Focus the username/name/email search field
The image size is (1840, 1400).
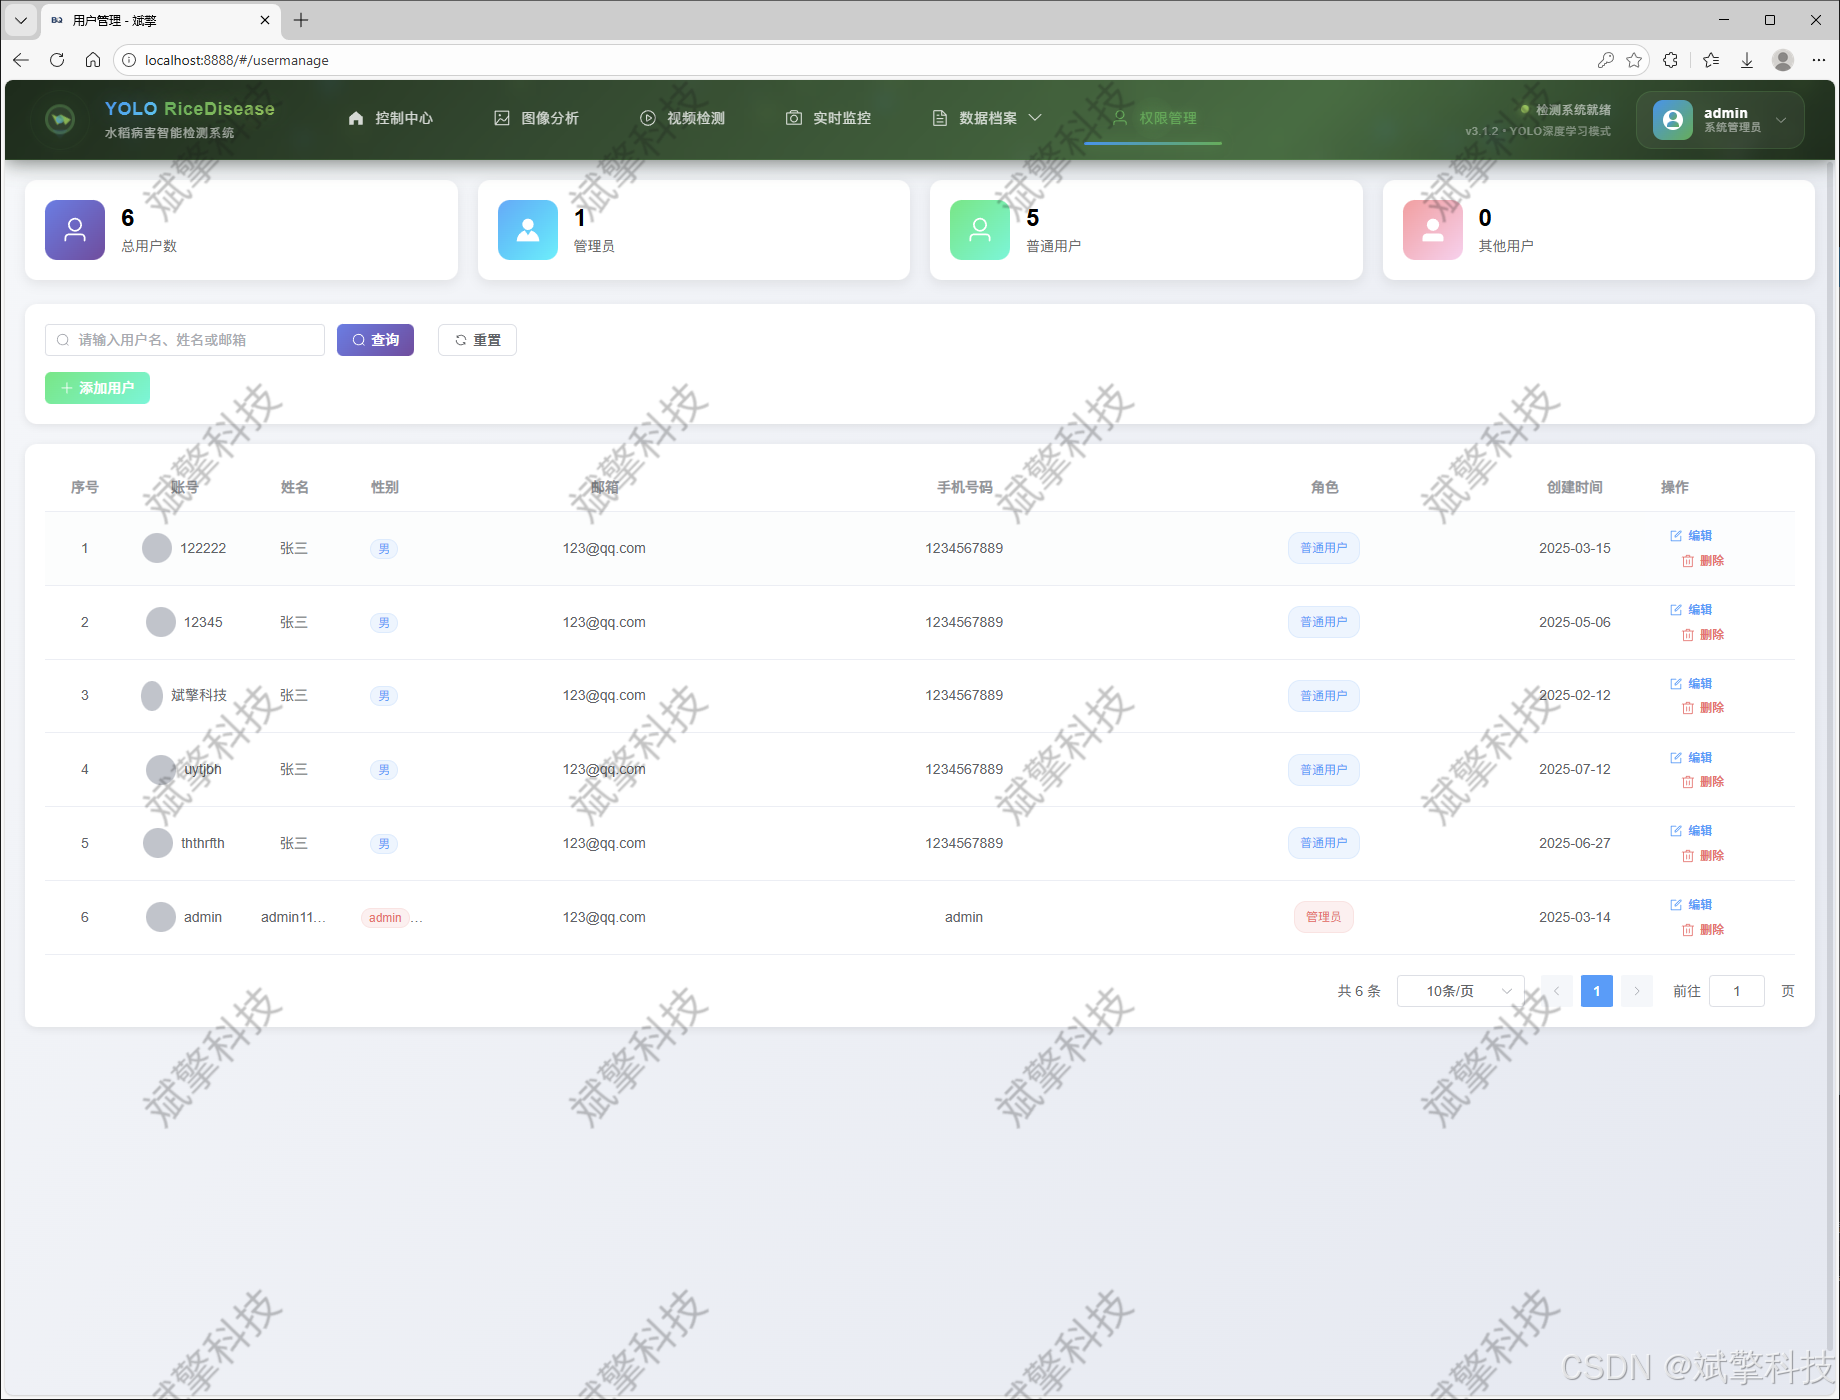tap(185, 340)
